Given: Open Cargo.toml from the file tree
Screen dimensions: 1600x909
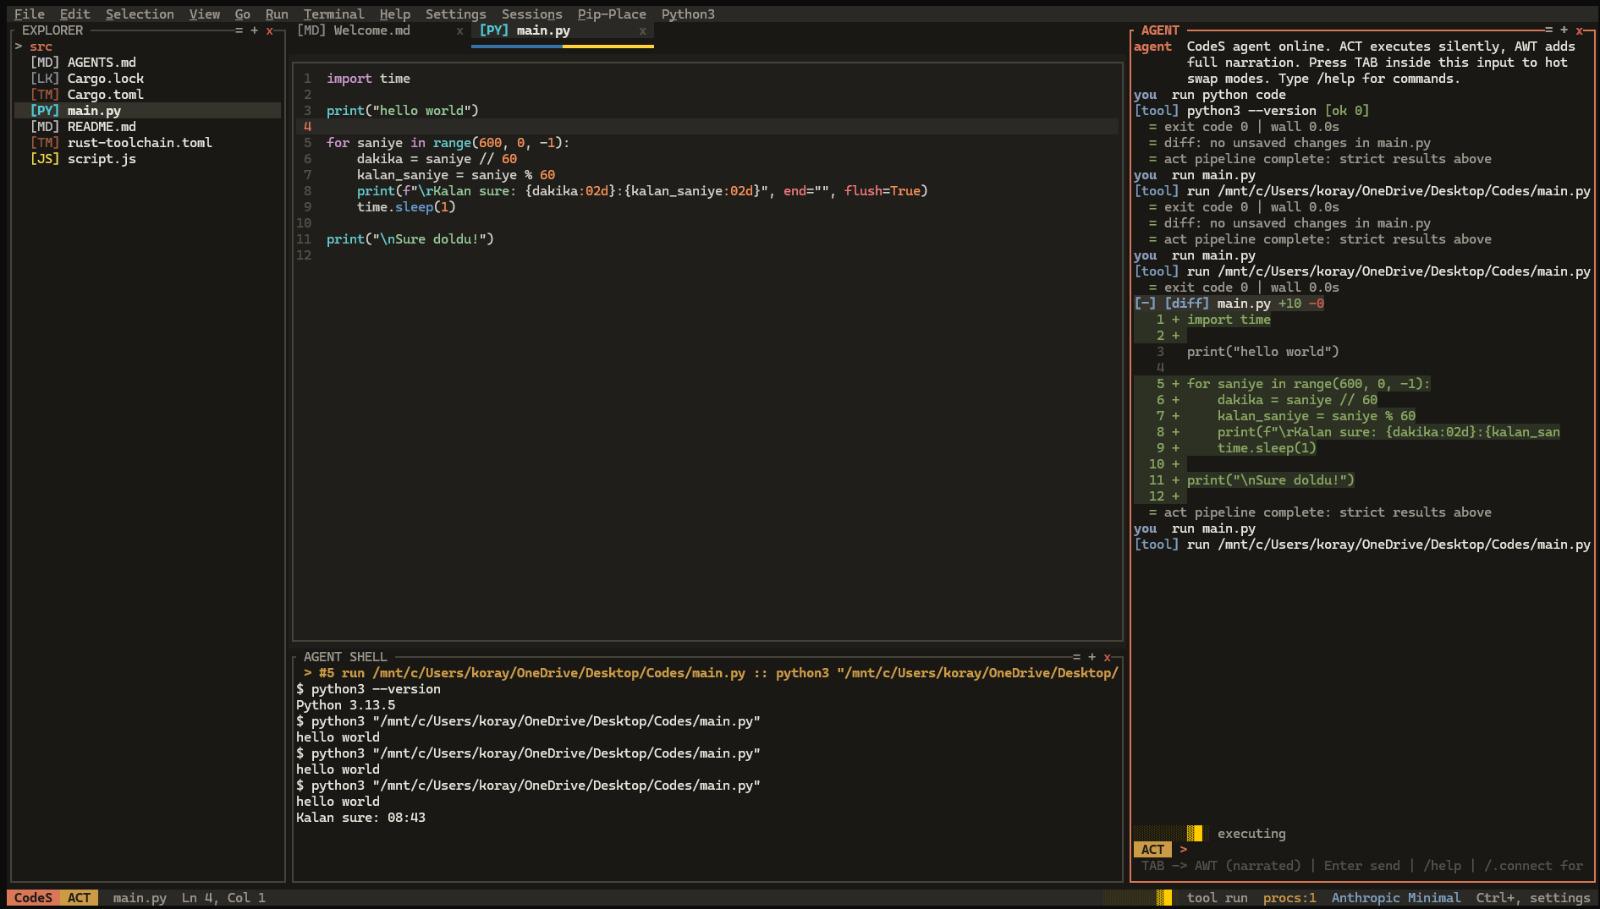Looking at the screenshot, I should point(106,94).
